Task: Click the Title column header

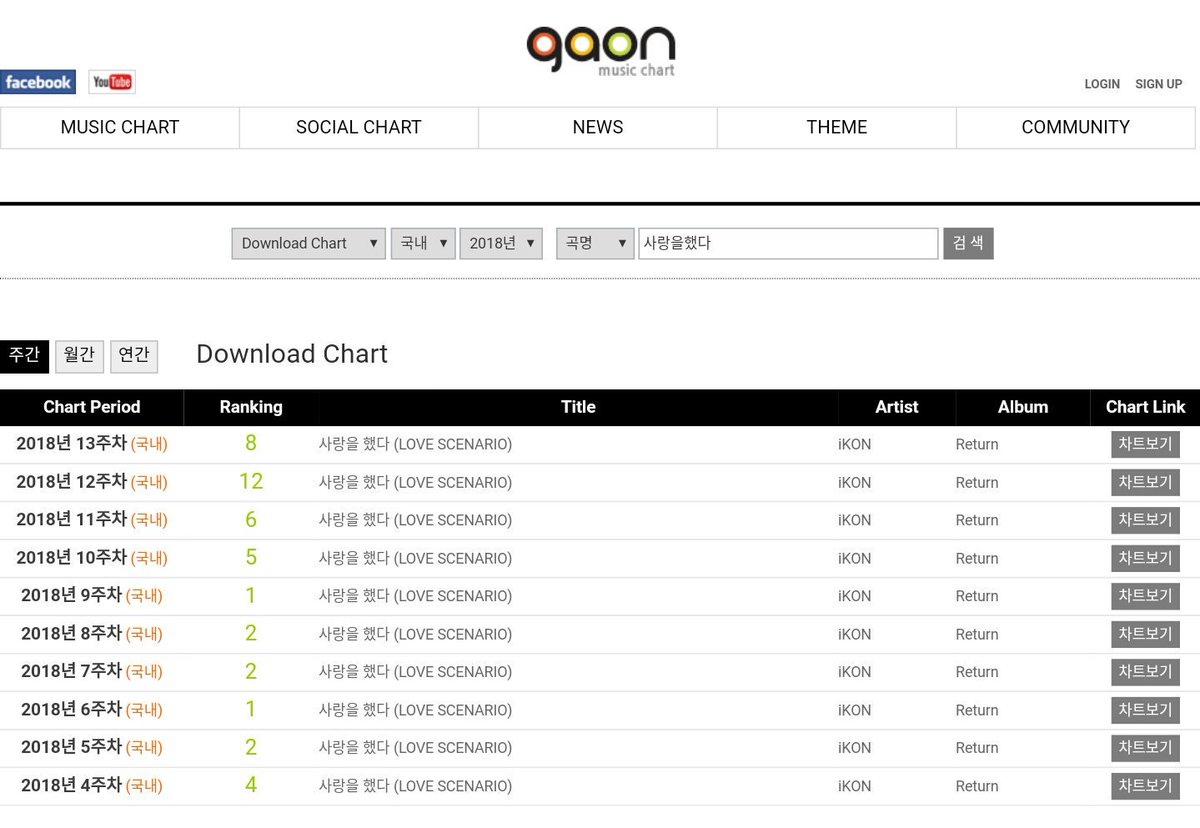Action: coord(578,407)
